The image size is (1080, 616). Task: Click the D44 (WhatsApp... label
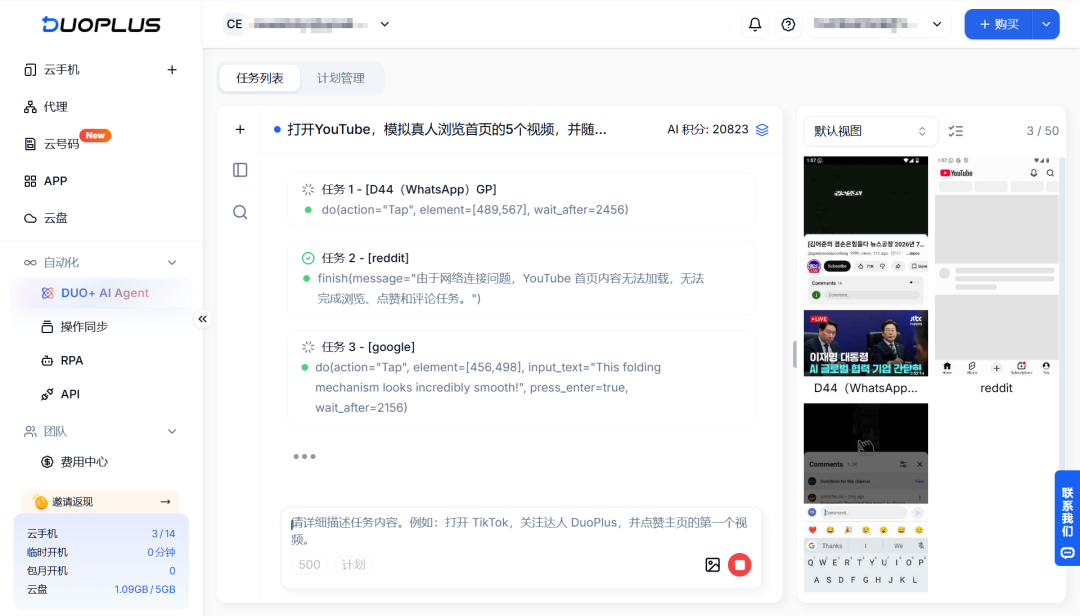(x=866, y=388)
